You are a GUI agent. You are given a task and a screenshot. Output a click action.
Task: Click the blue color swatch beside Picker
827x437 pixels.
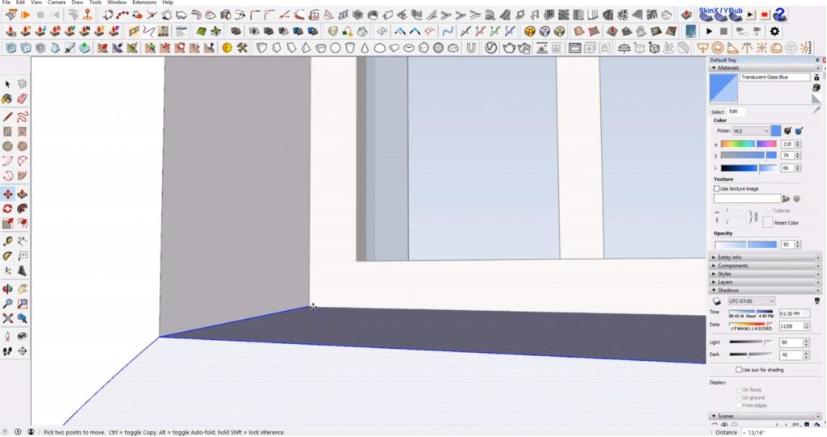click(x=776, y=131)
